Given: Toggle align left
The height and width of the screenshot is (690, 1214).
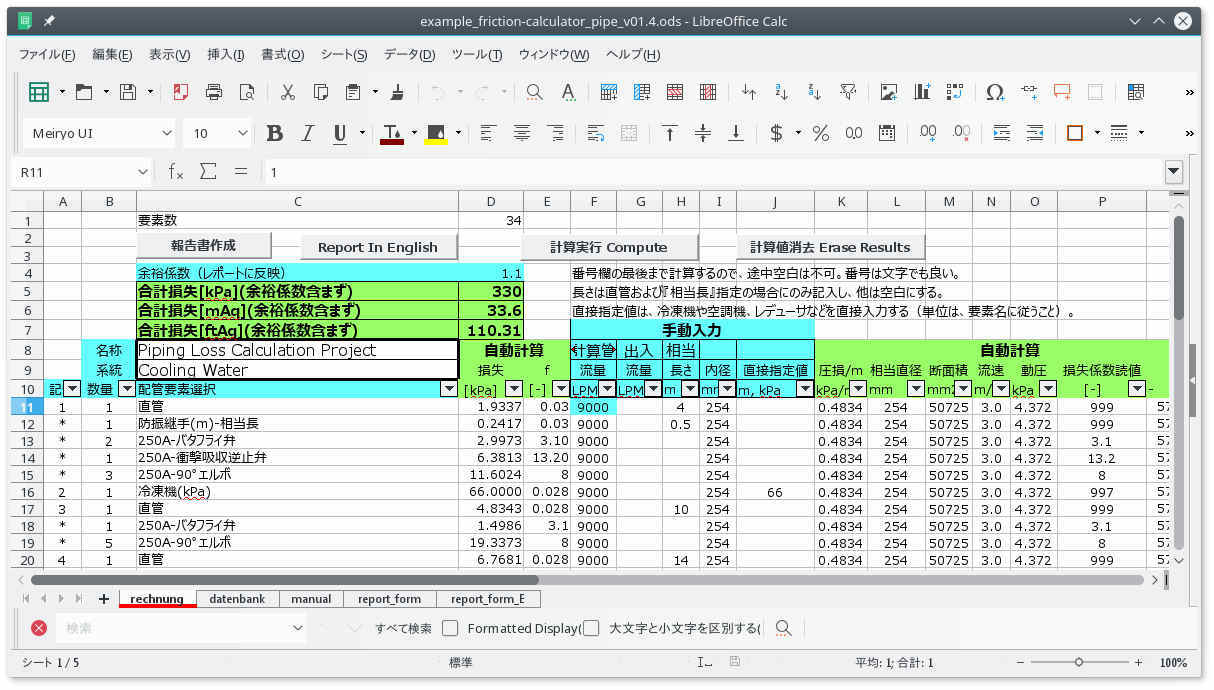Looking at the screenshot, I should point(489,133).
